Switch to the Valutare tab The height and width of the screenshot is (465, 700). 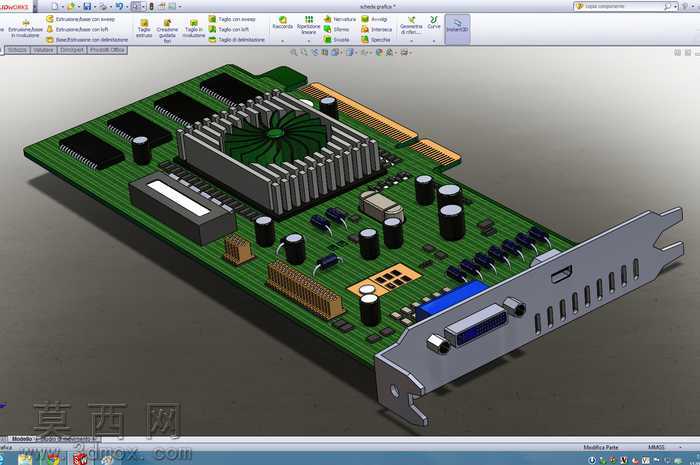point(43,50)
